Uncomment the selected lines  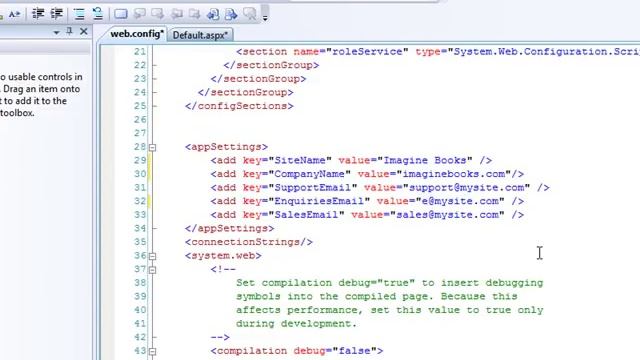(x=98, y=14)
